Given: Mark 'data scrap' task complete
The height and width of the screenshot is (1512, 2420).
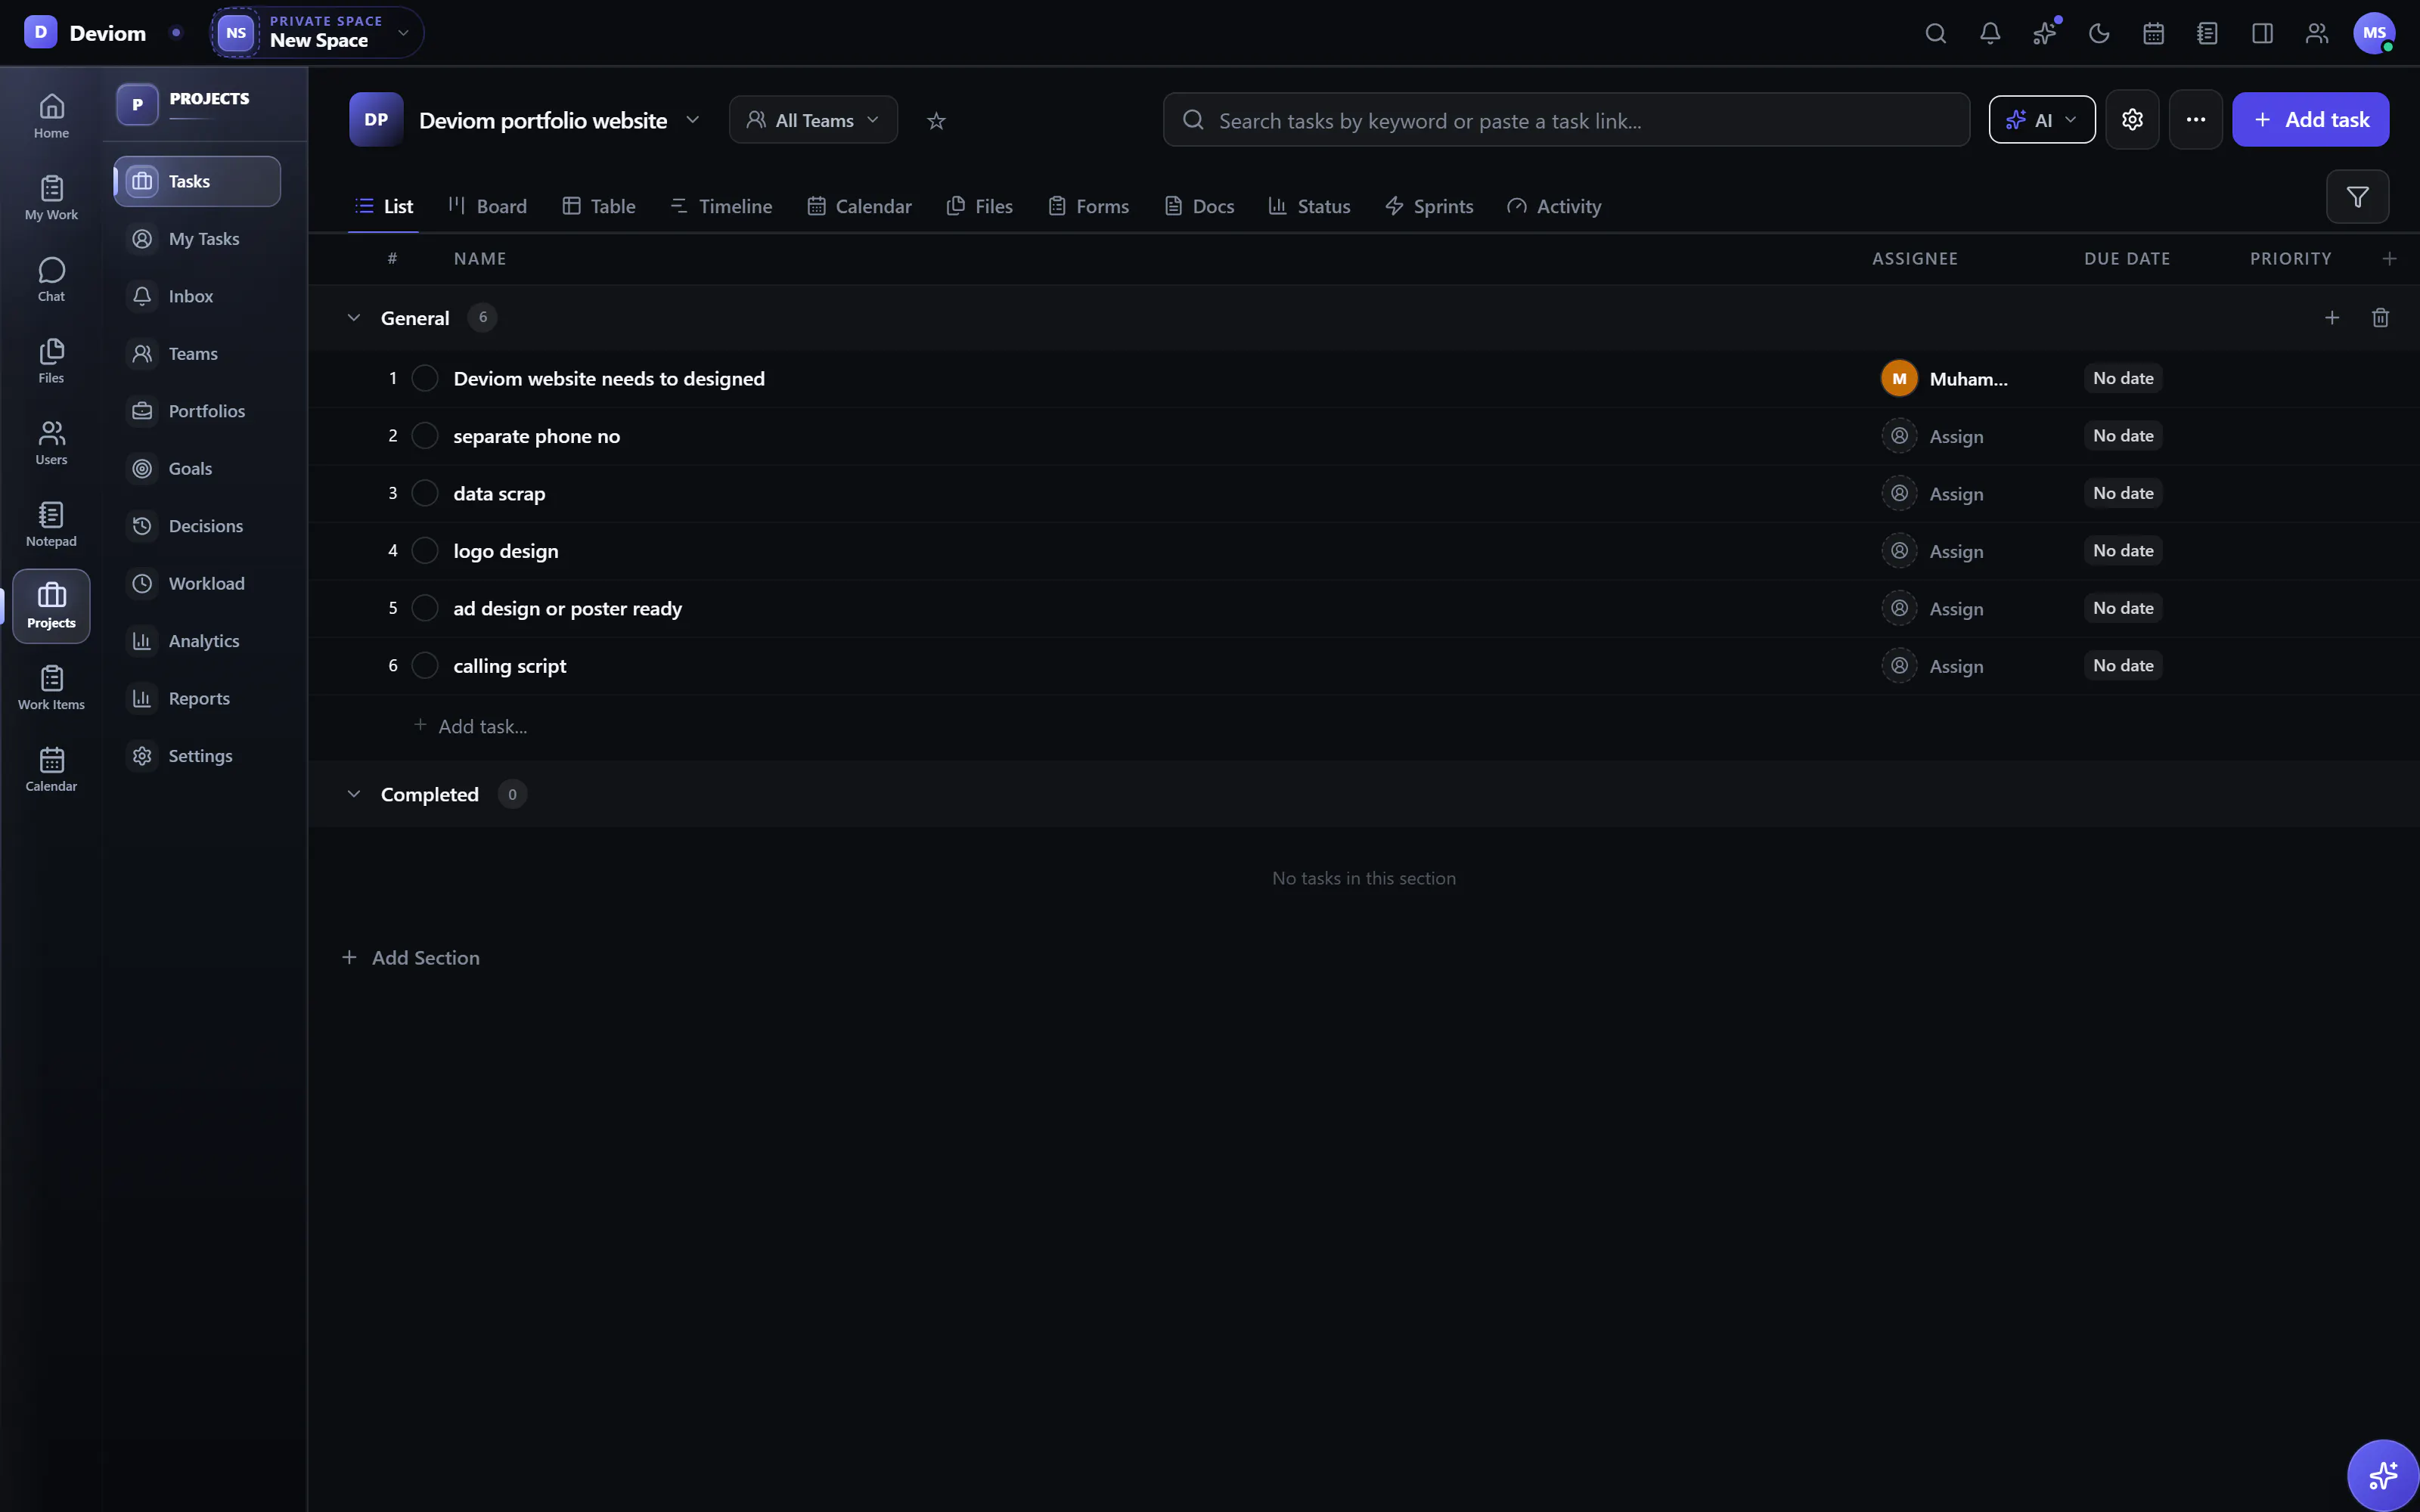Looking at the screenshot, I should (425, 493).
